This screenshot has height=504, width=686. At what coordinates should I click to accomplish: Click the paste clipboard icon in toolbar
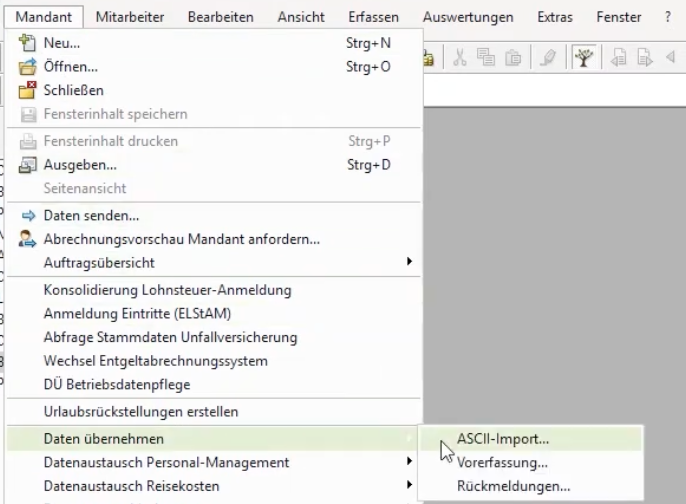pyautogui.click(x=512, y=58)
